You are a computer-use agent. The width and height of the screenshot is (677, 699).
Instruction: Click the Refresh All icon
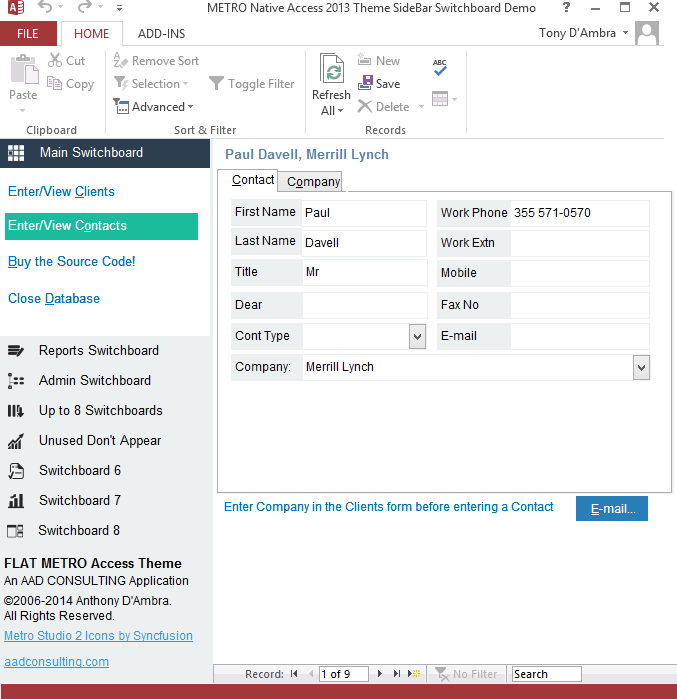click(332, 69)
